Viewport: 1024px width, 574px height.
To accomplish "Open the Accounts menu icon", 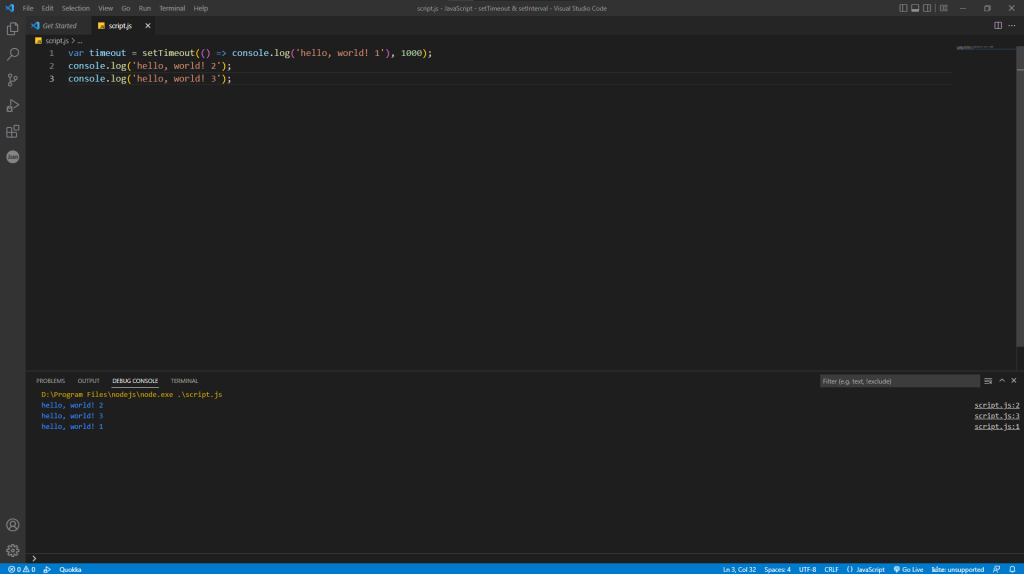I will (x=12, y=525).
